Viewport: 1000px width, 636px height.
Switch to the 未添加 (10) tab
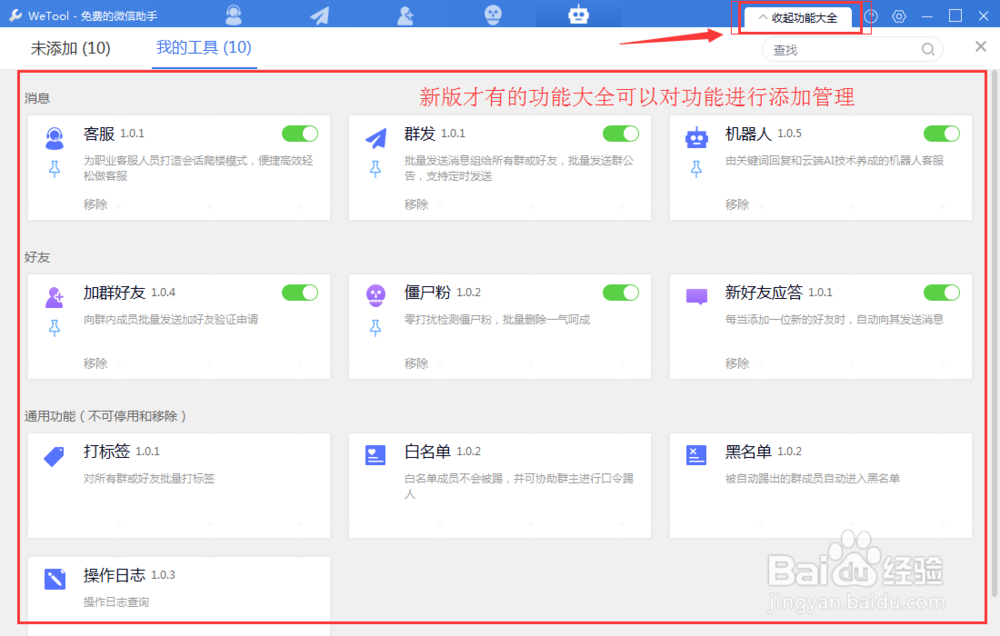click(70, 48)
